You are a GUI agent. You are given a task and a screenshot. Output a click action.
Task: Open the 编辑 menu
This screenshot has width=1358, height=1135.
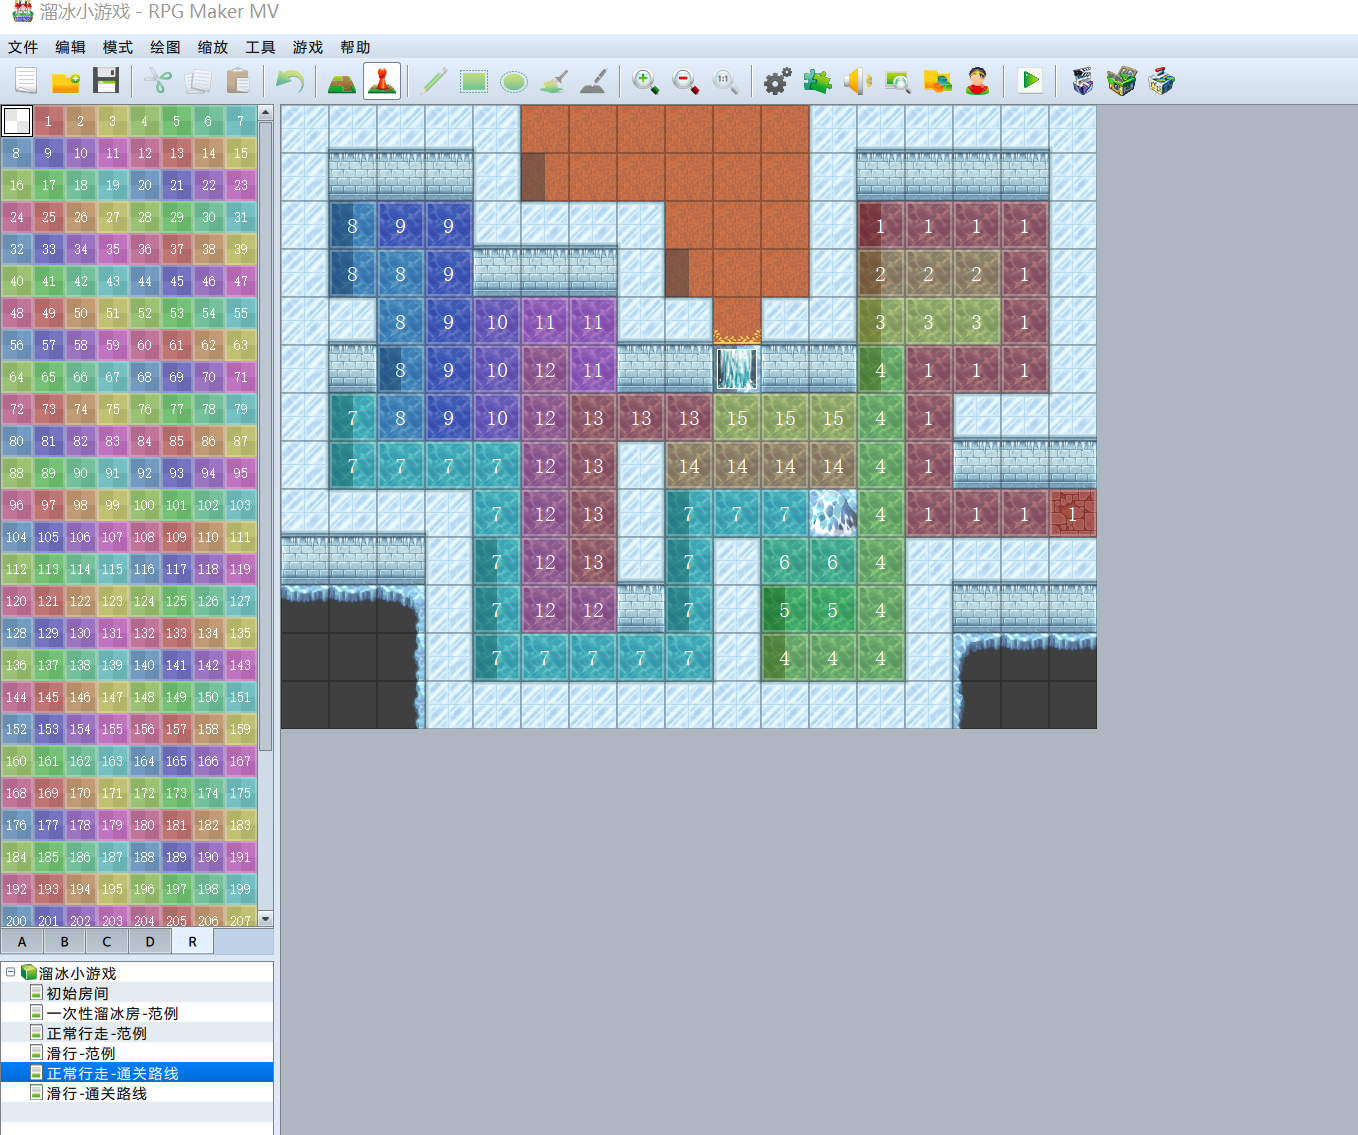click(x=70, y=47)
